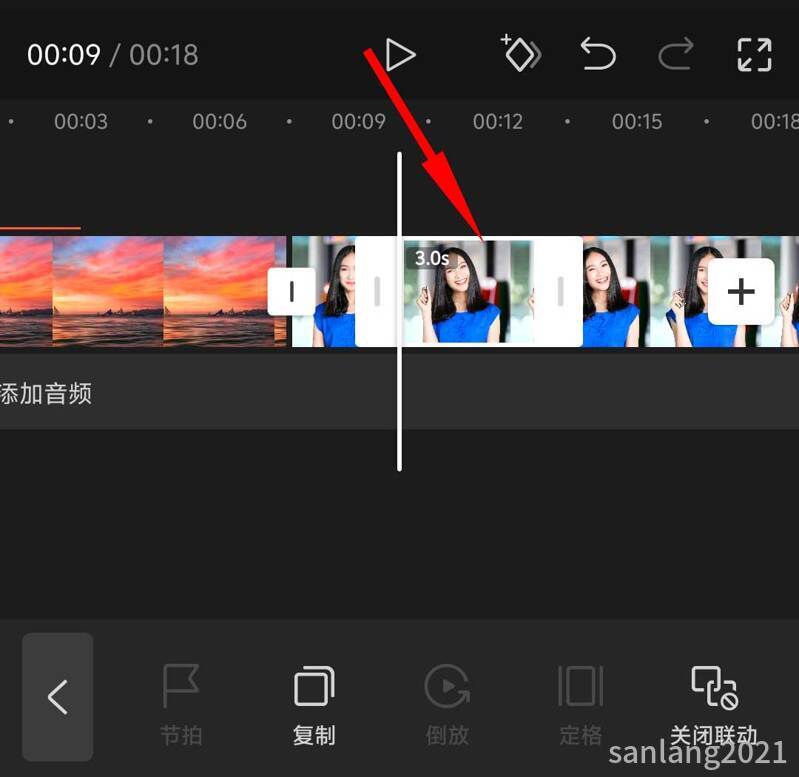Click the 3.0s duration label
The image size is (799, 777).
tap(432, 258)
